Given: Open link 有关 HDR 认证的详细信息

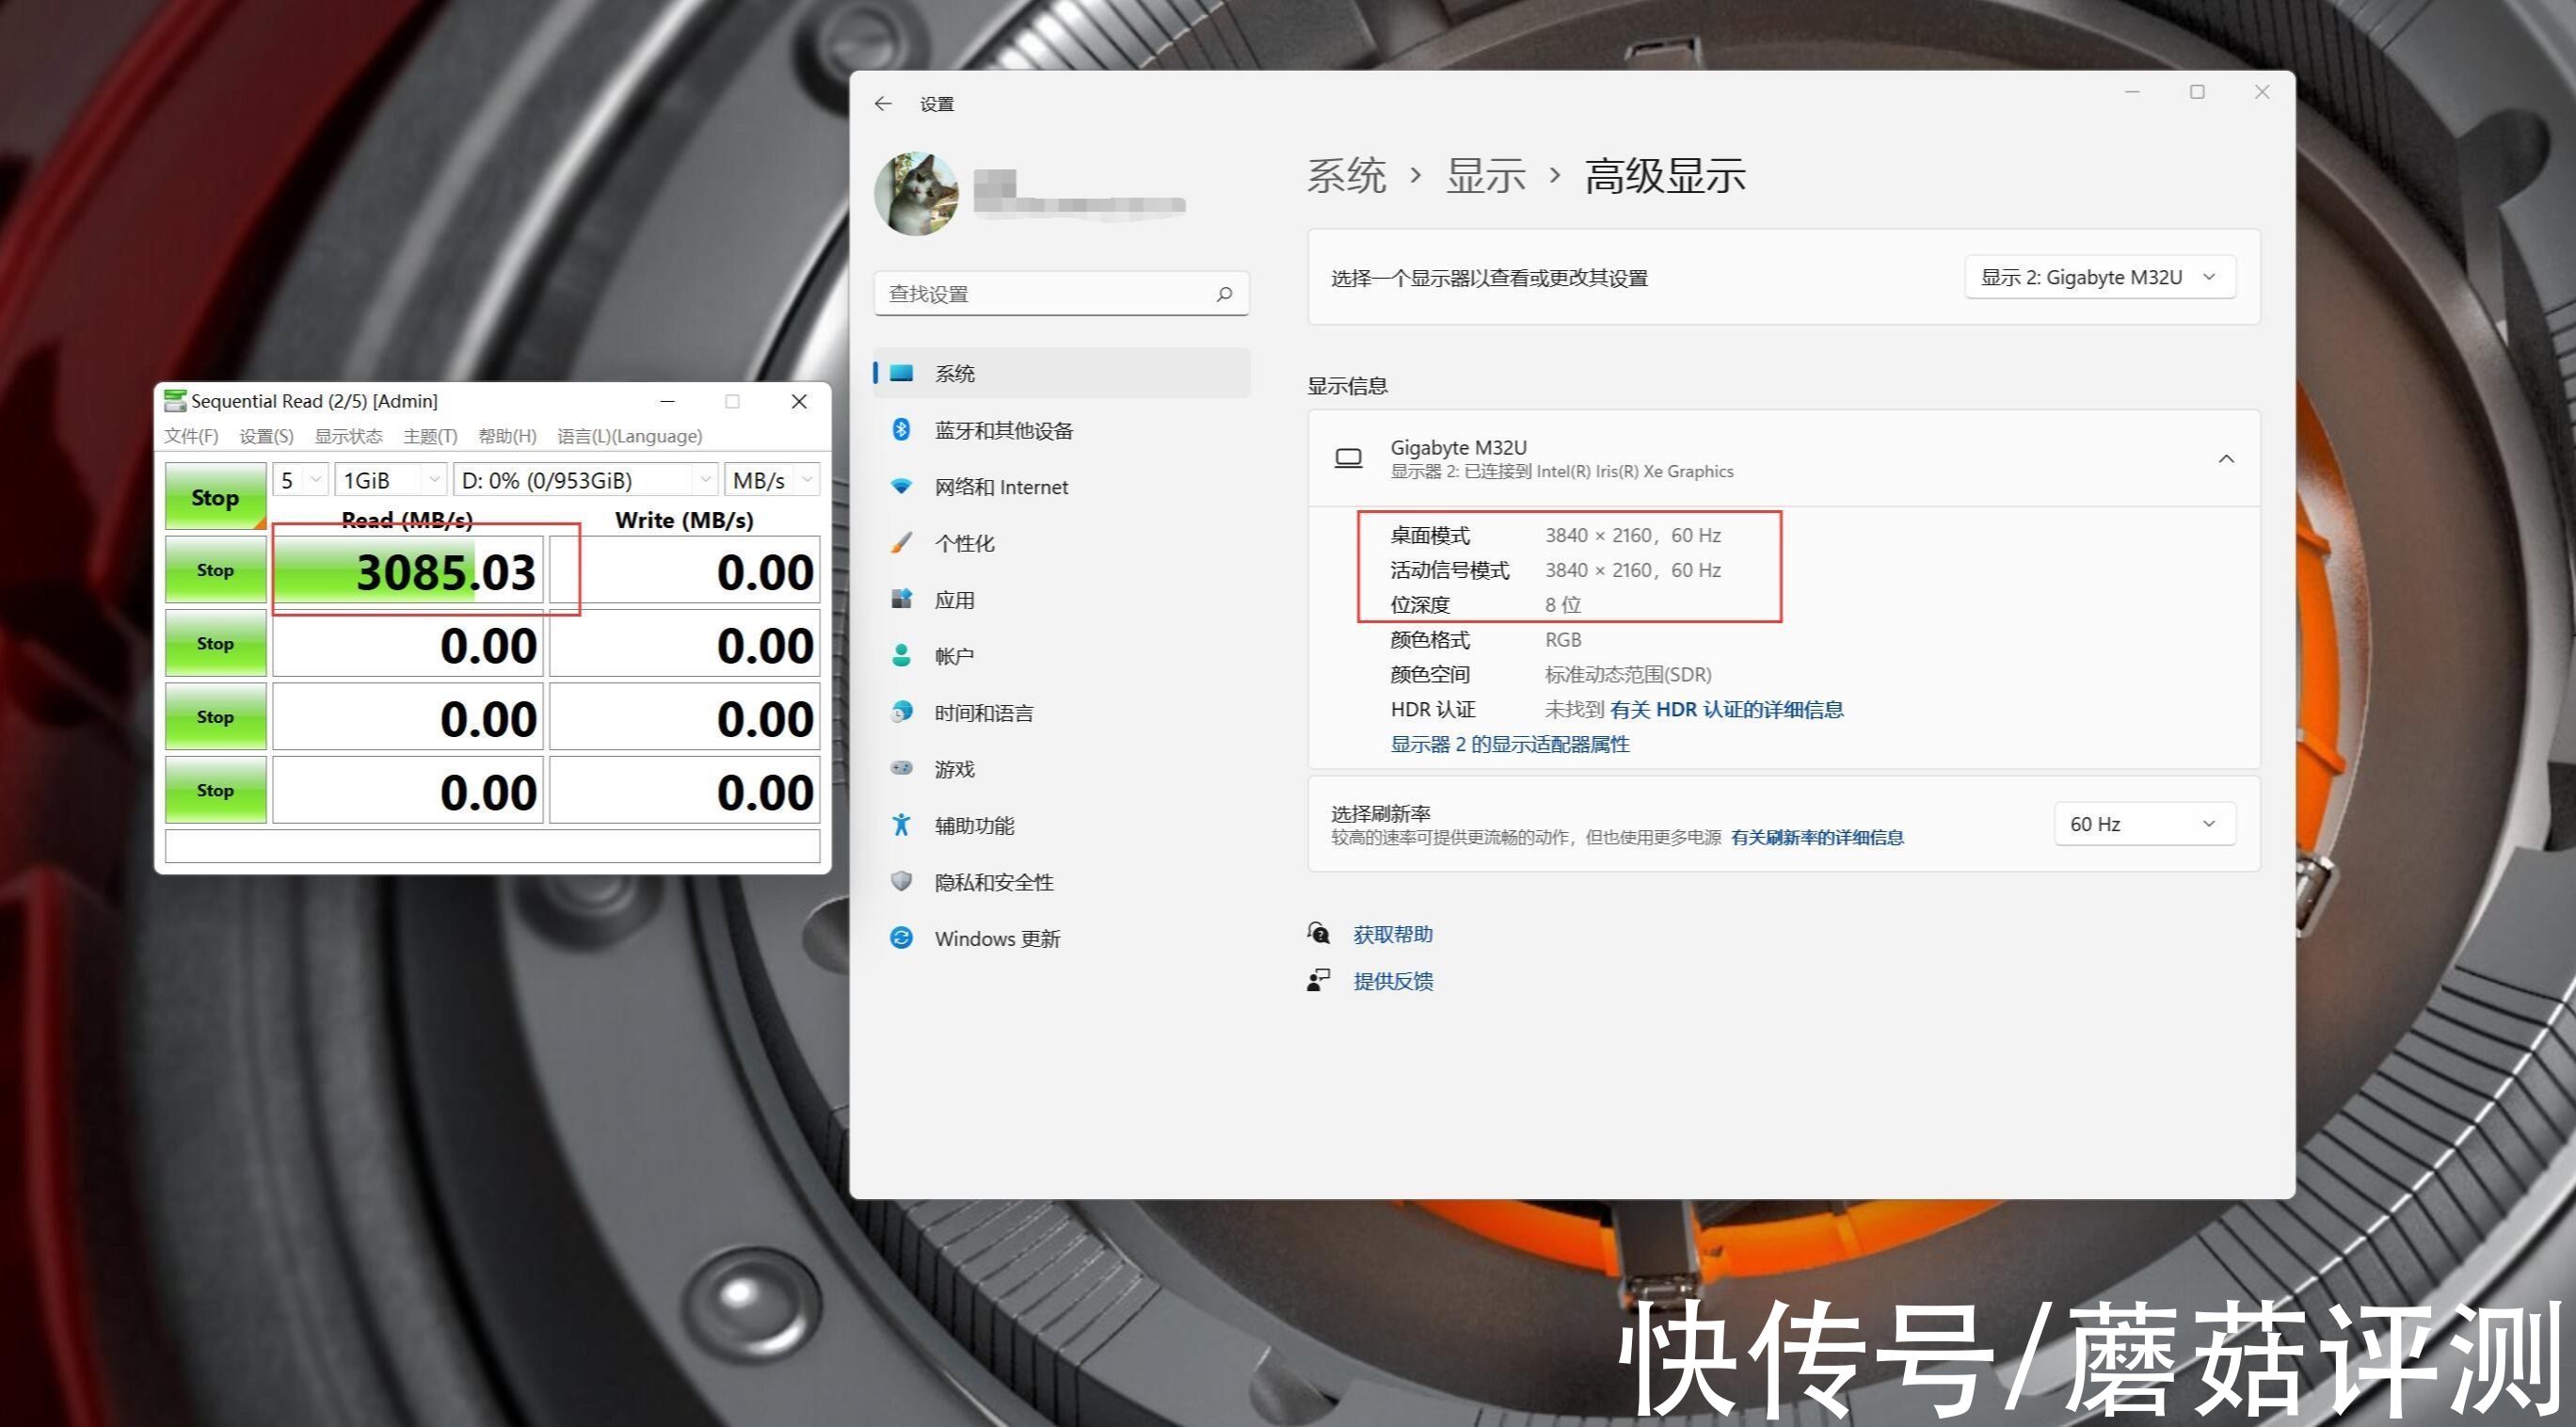Looking at the screenshot, I should [x=1727, y=709].
